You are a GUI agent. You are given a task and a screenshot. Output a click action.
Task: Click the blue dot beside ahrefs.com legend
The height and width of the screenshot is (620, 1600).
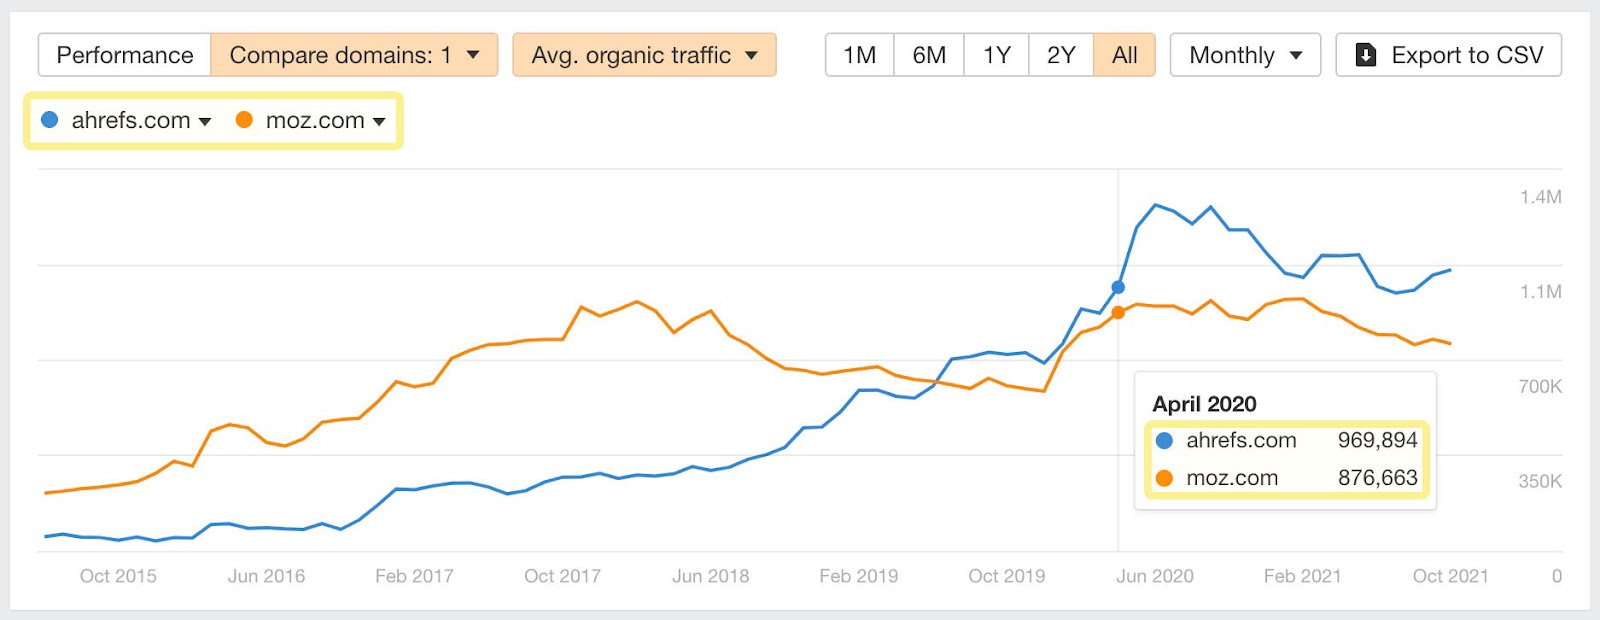point(48,120)
